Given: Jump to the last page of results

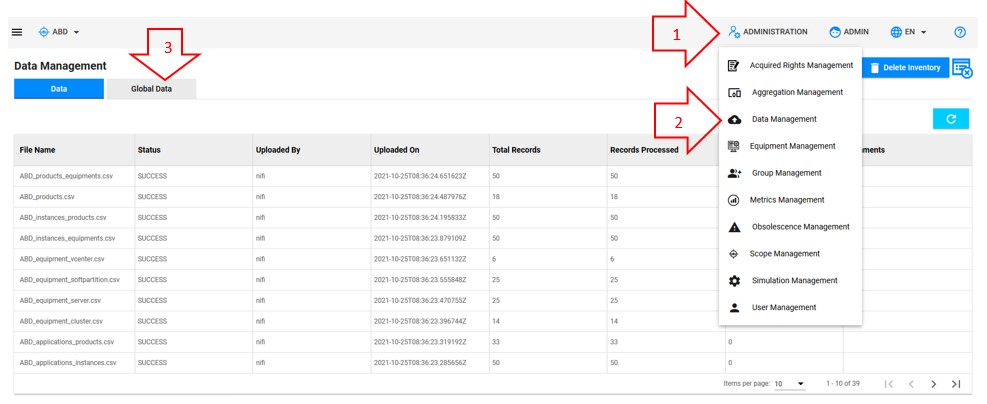Looking at the screenshot, I should click(956, 384).
